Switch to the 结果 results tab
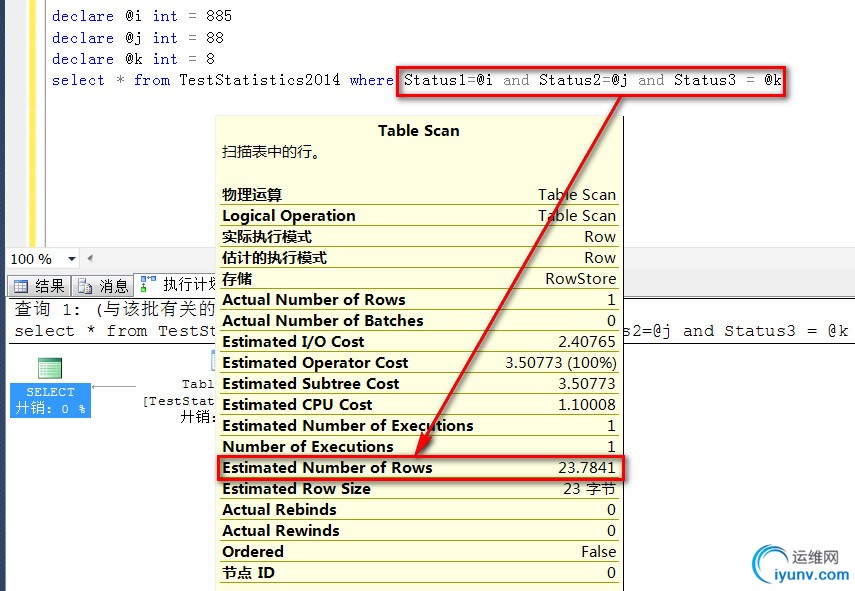Image resolution: width=855 pixels, height=591 pixels. coord(39,286)
